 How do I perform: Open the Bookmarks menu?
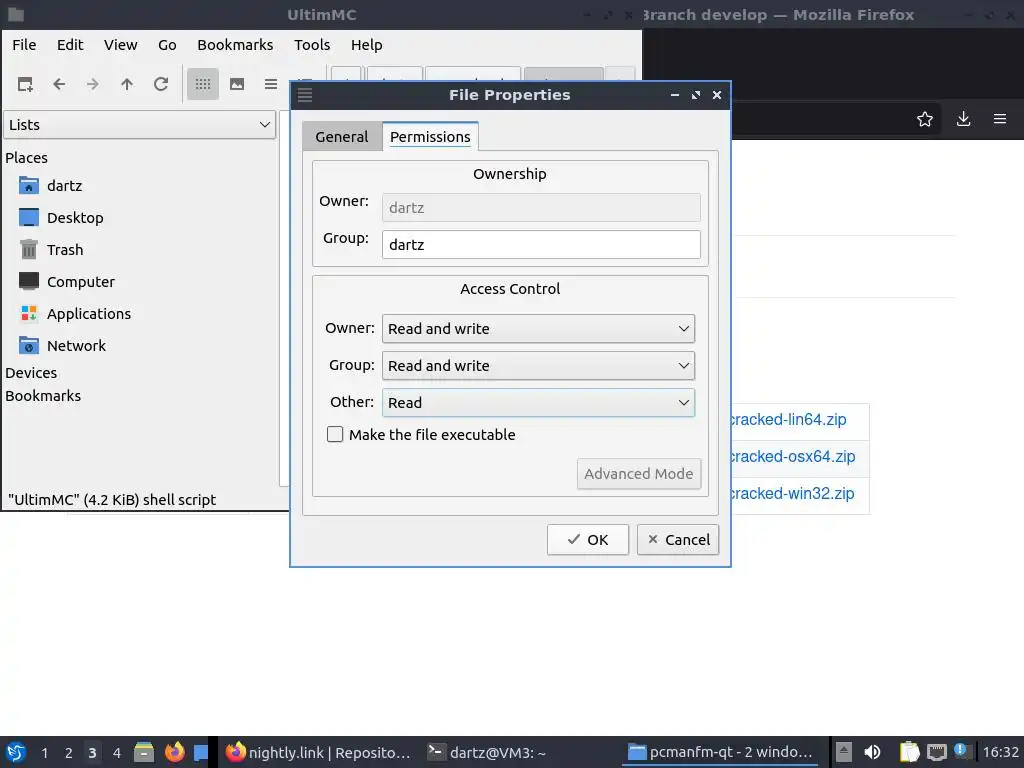coord(235,45)
